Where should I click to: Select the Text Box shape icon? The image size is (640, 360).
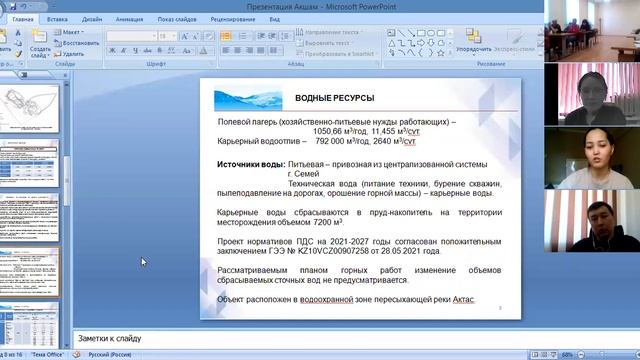[391, 33]
